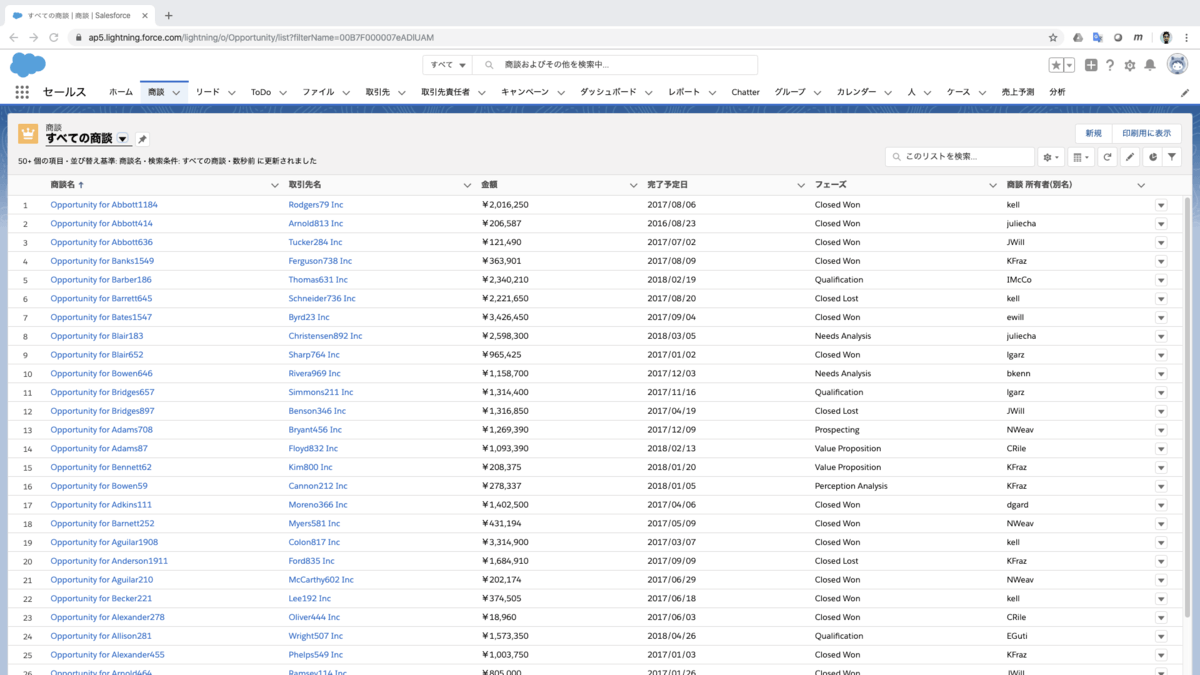Open the global actions plus icon
The image size is (1200, 675).
click(1091, 65)
